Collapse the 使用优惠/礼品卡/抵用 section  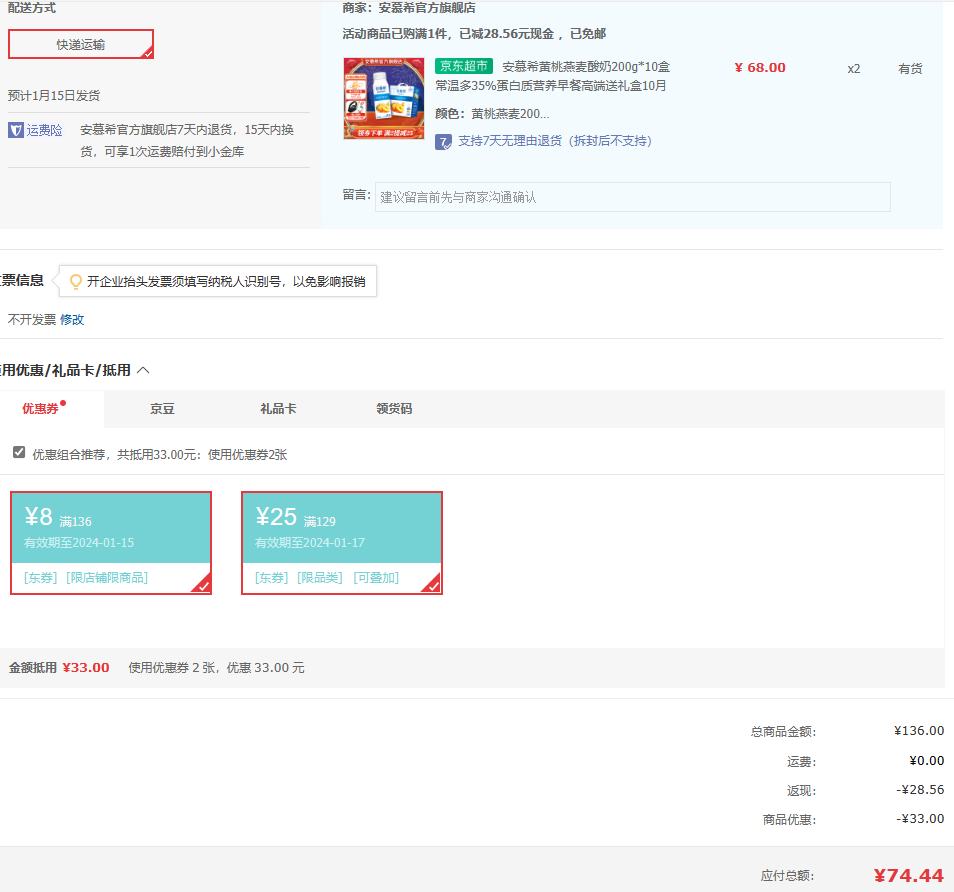[x=144, y=370]
